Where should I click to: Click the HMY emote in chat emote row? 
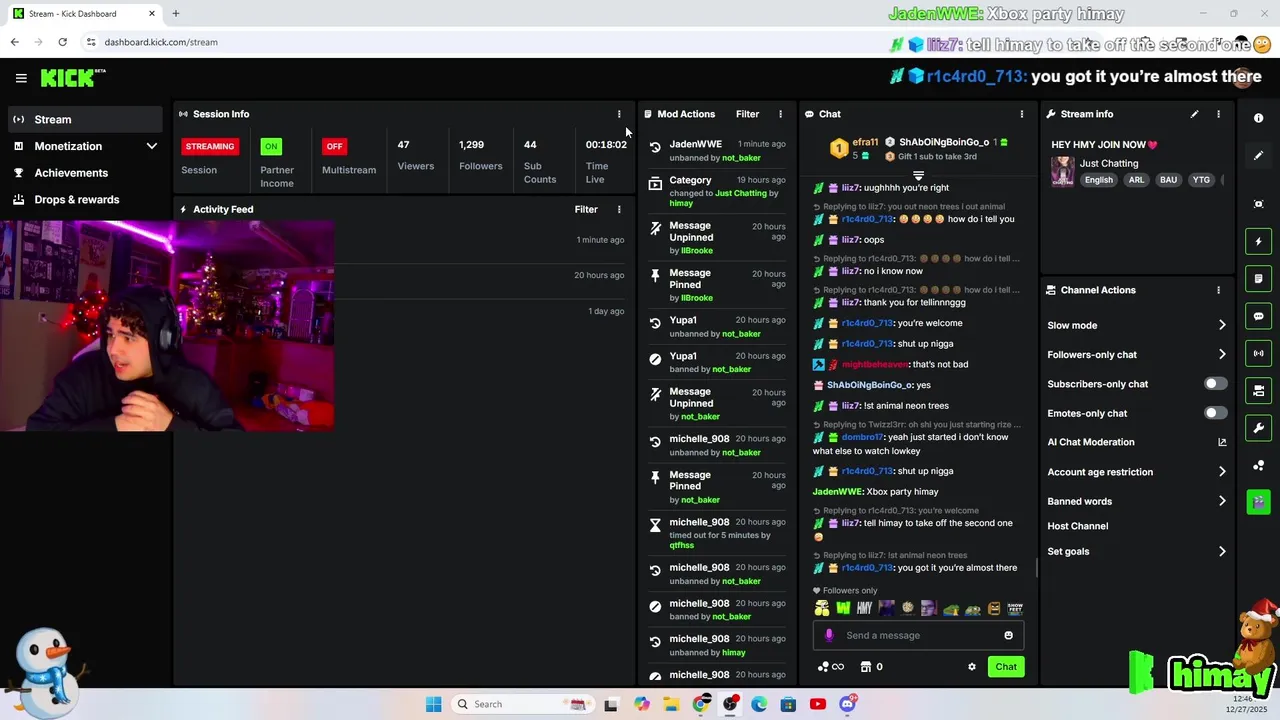(x=865, y=608)
